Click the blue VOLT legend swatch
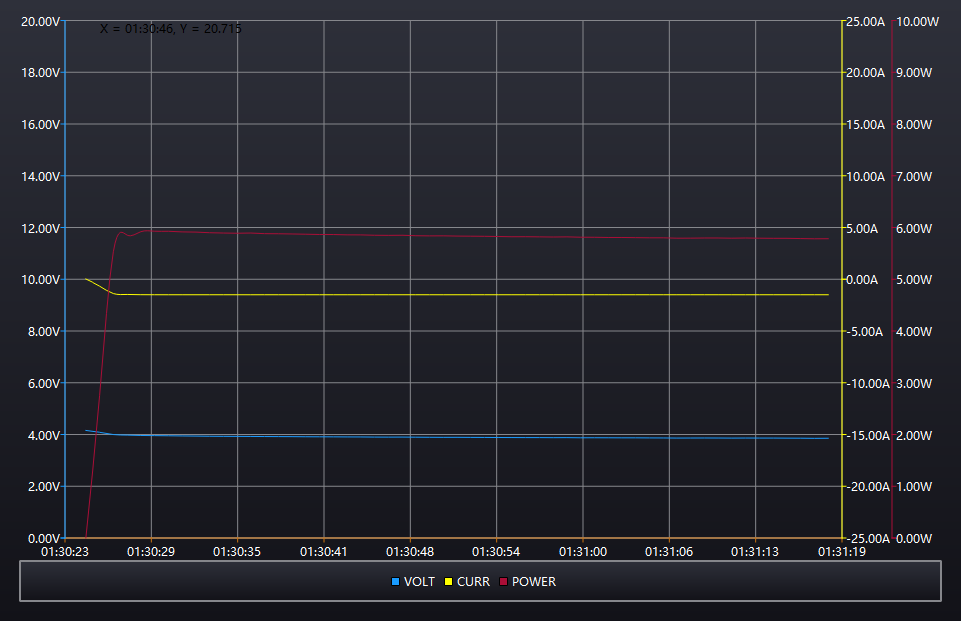 click(395, 581)
